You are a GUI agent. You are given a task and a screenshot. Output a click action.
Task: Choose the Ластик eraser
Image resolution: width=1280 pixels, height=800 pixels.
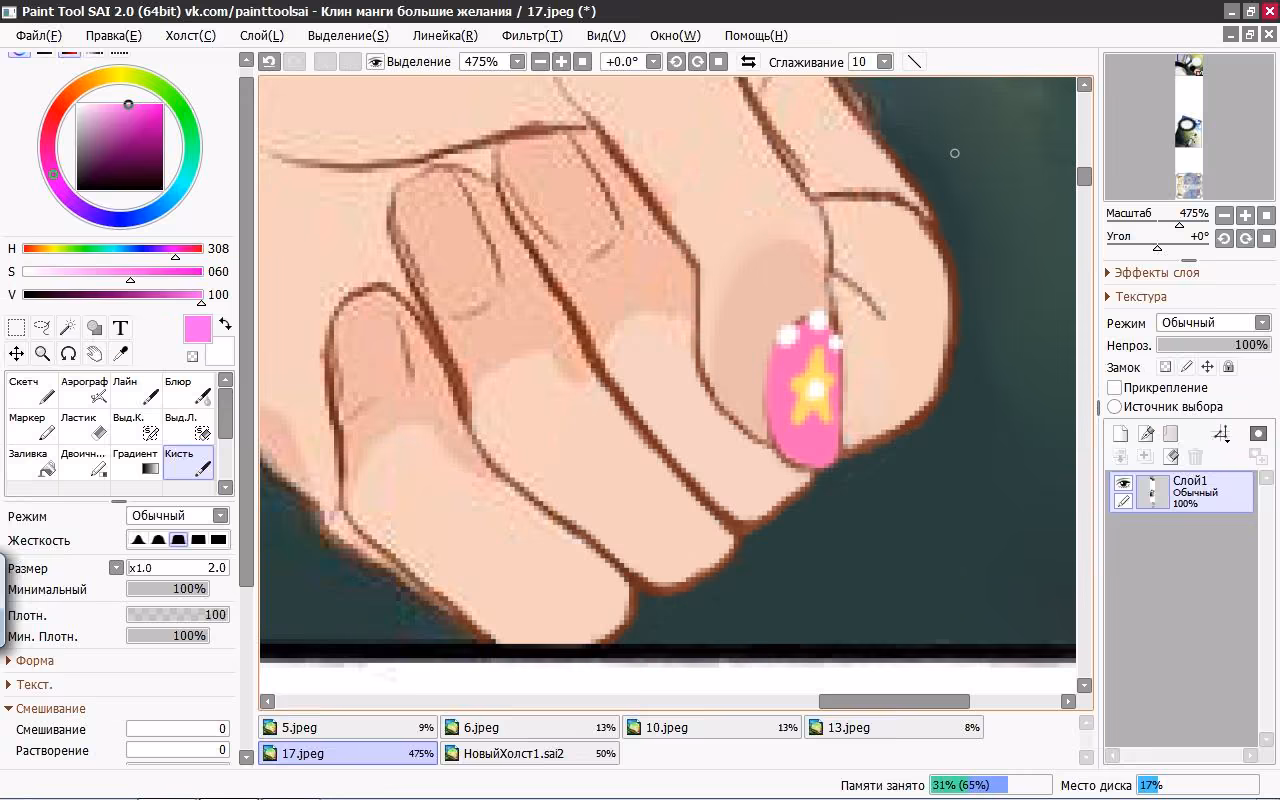[x=84, y=426]
